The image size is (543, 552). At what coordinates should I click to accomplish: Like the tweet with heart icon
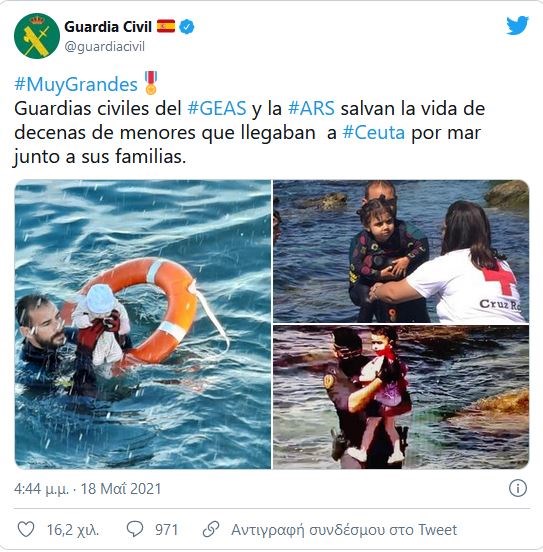pos(26,529)
